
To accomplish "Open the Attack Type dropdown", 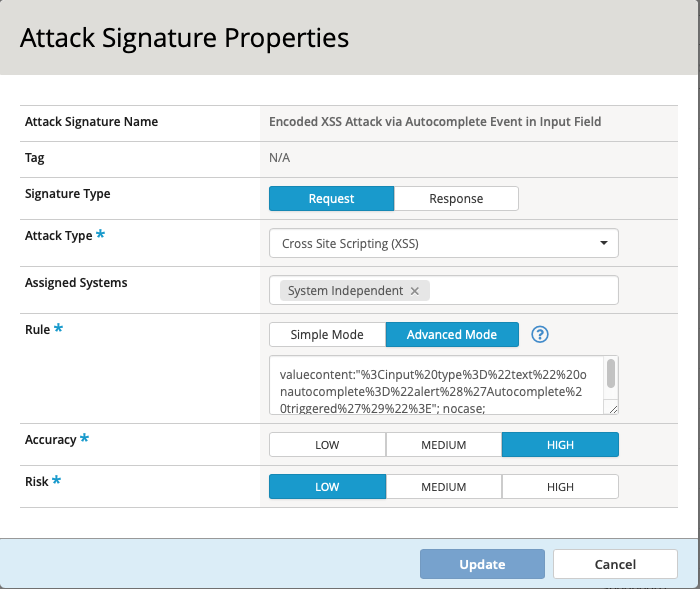I will [x=443, y=243].
